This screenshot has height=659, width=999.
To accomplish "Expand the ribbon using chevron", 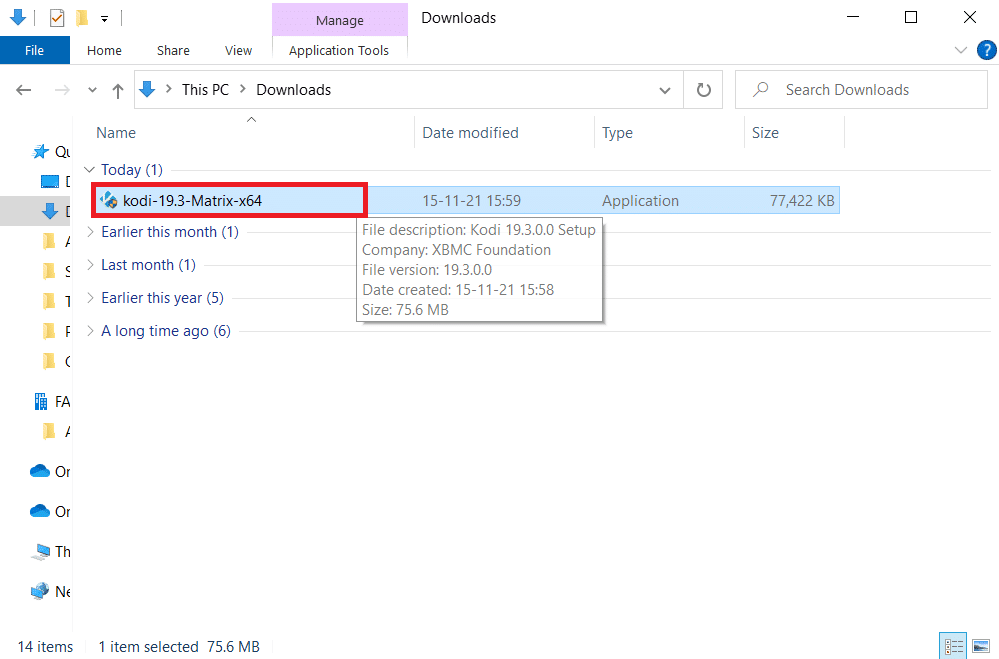I will point(961,50).
